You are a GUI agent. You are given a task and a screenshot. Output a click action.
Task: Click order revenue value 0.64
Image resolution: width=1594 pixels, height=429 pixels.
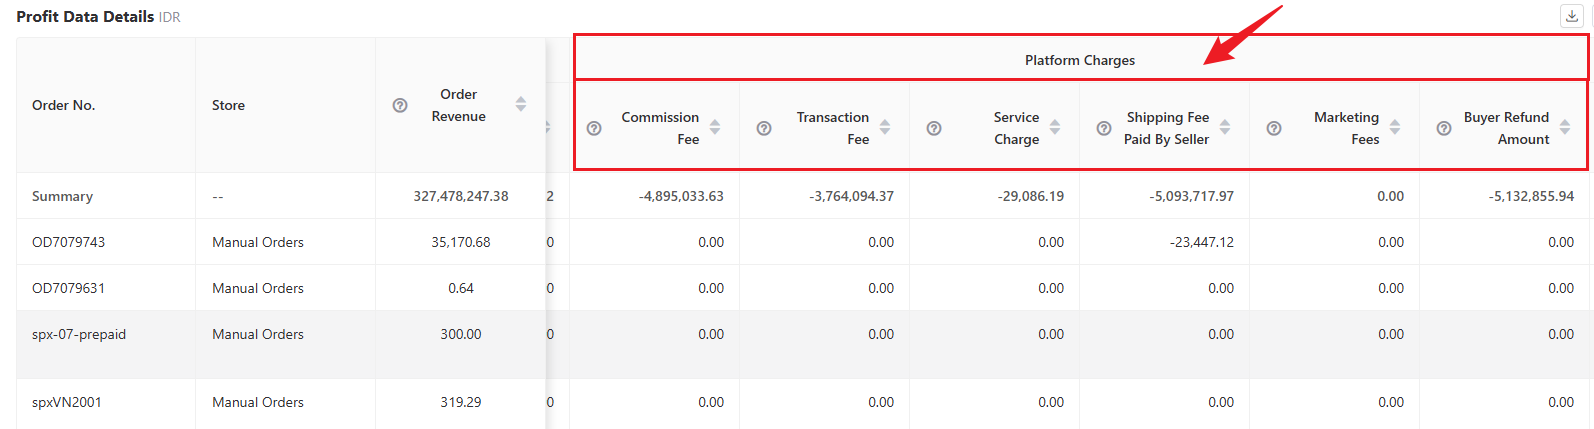(x=461, y=288)
